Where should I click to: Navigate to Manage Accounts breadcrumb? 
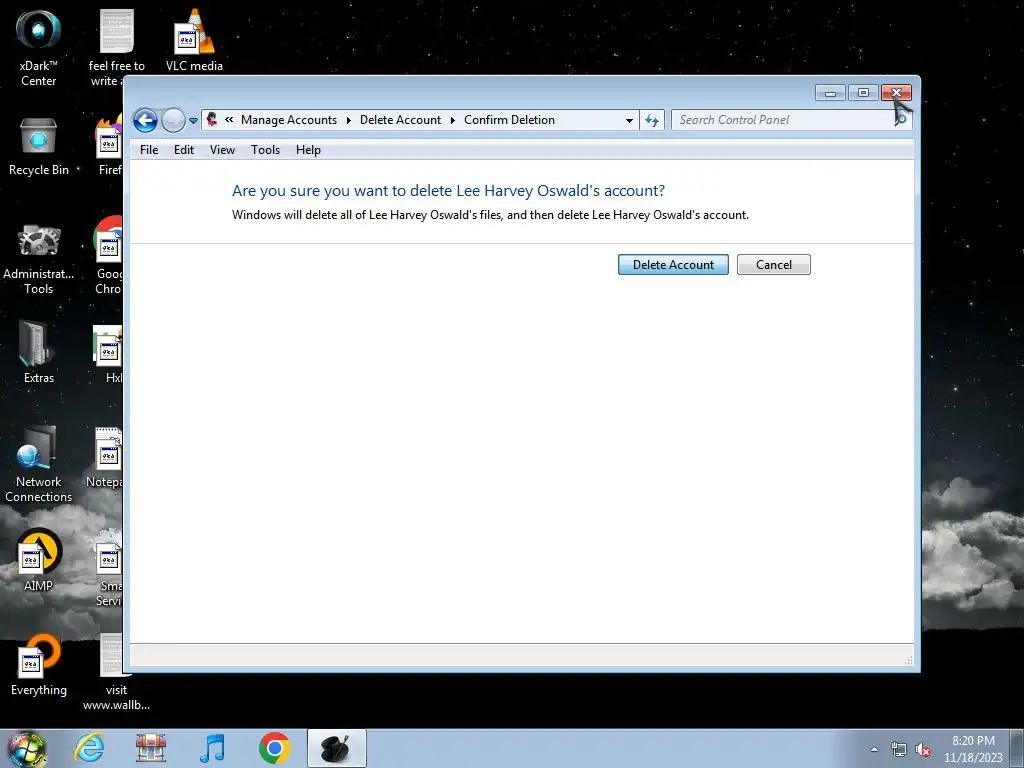[x=289, y=120]
